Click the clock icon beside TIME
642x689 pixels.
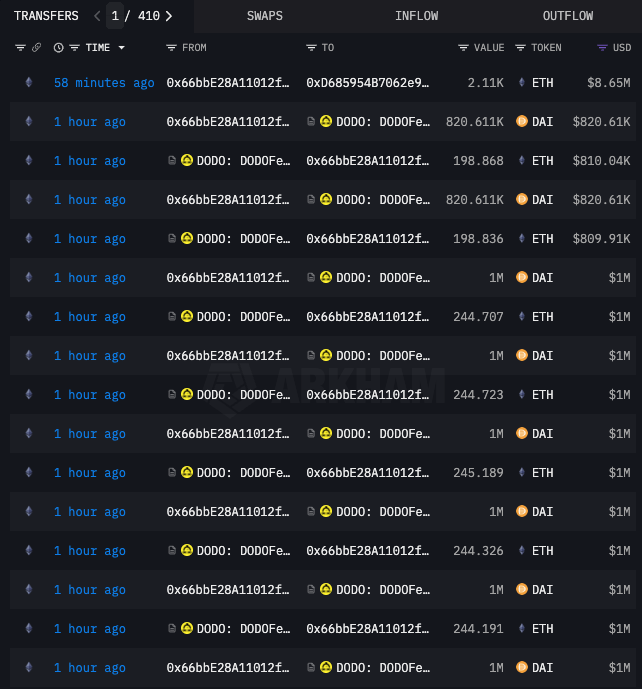[x=58, y=48]
